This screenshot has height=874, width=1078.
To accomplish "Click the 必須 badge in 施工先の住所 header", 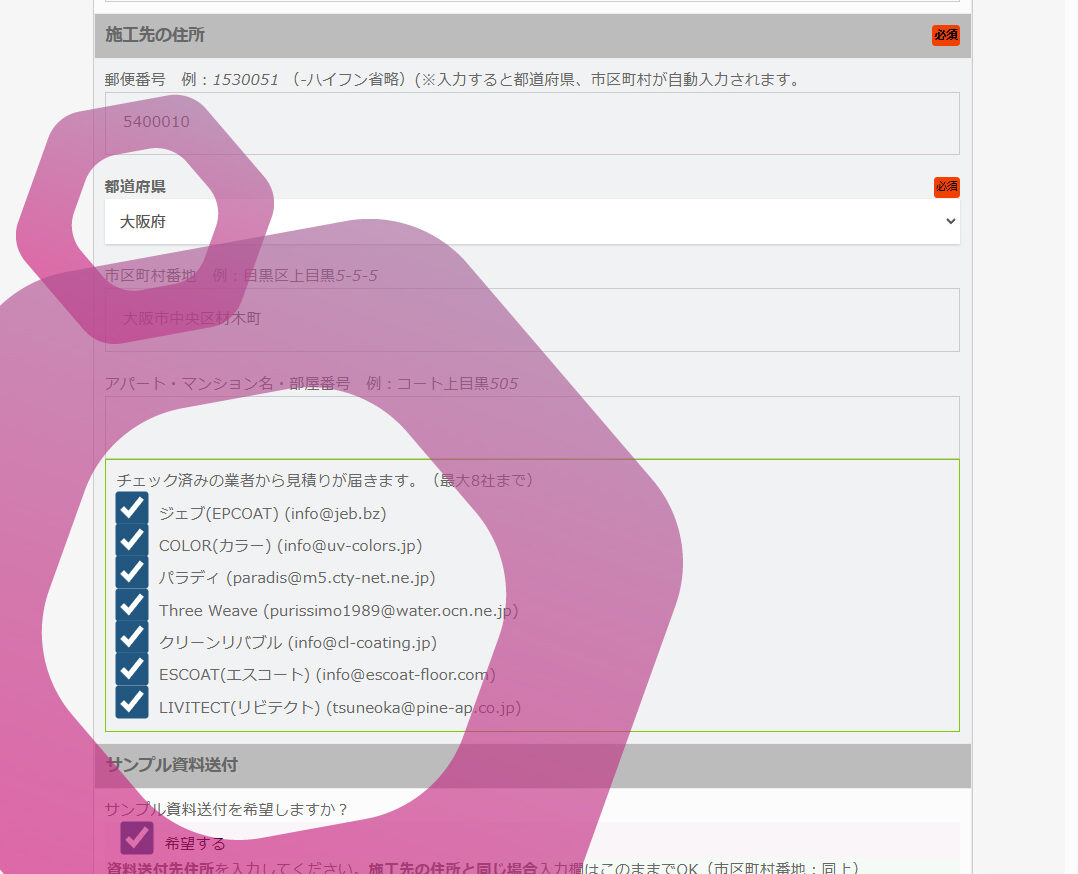I will (945, 35).
